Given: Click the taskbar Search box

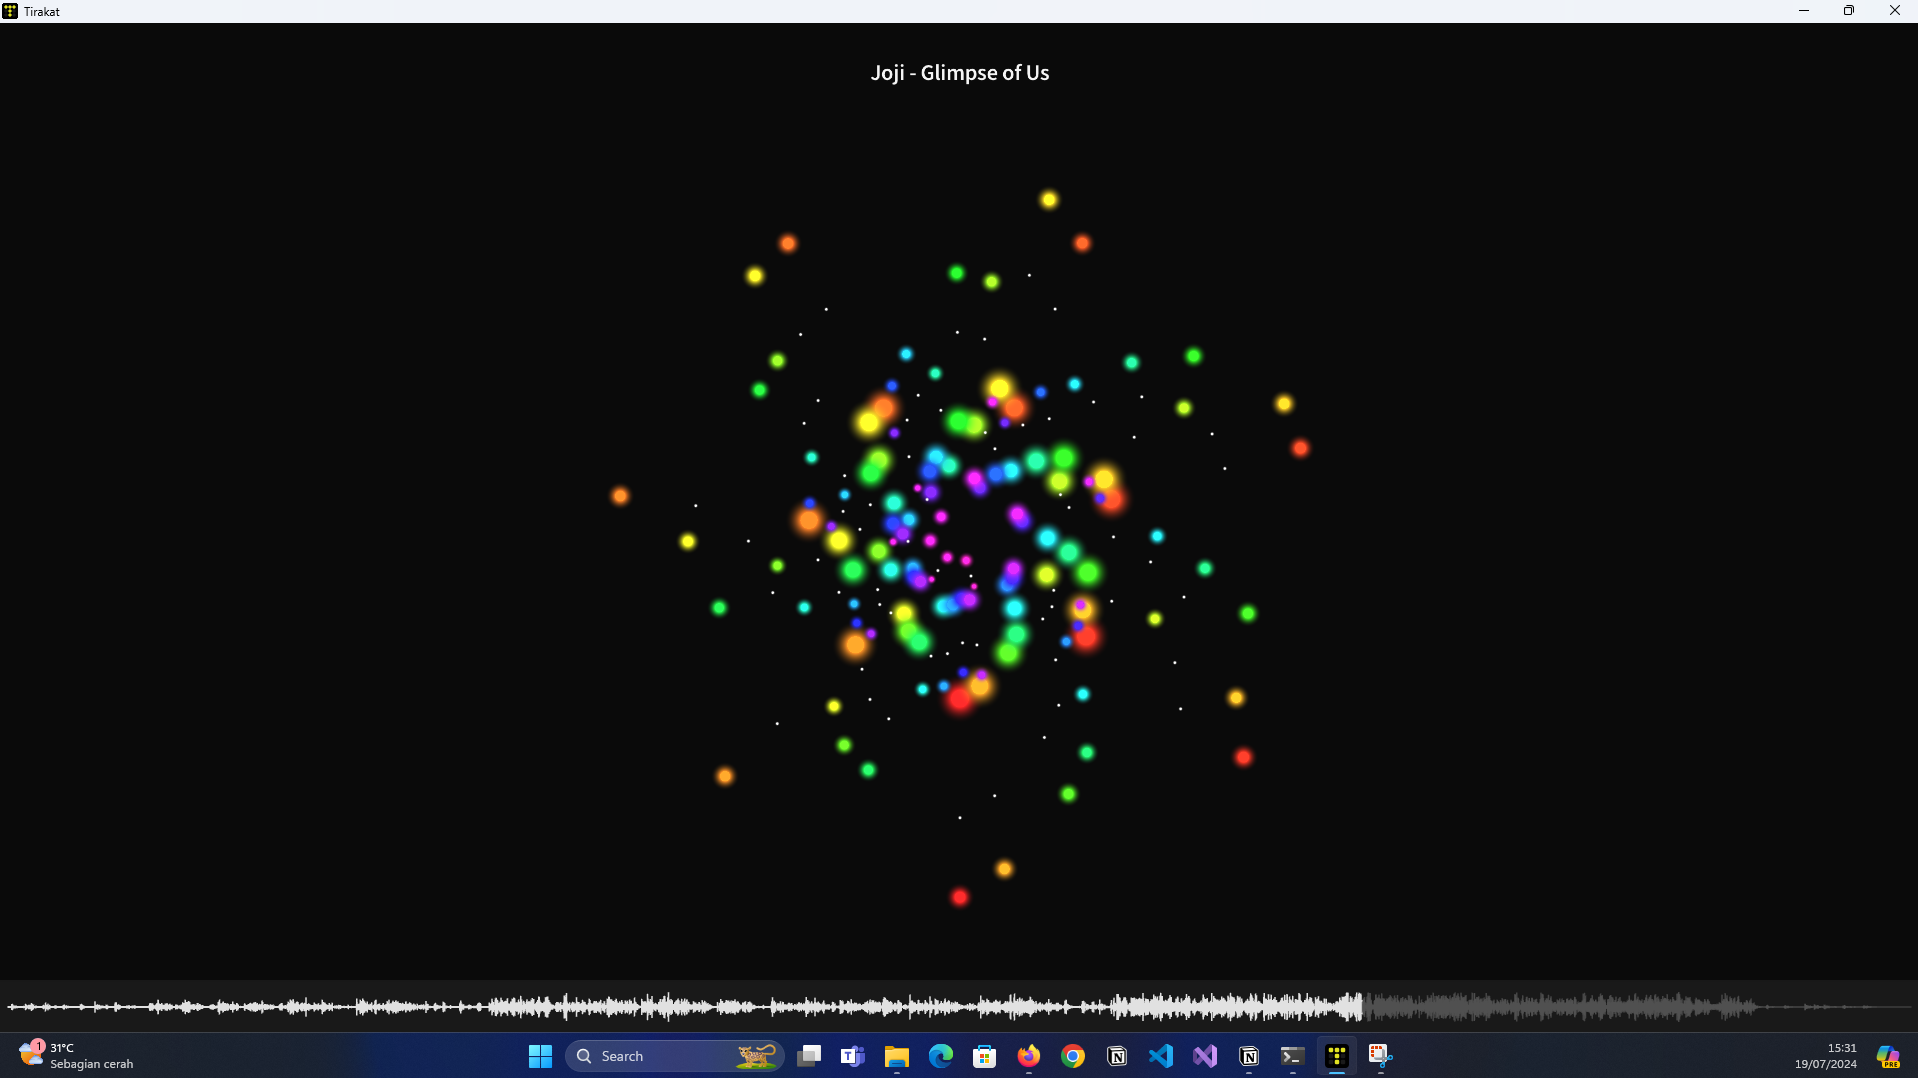Looking at the screenshot, I should click(x=675, y=1056).
